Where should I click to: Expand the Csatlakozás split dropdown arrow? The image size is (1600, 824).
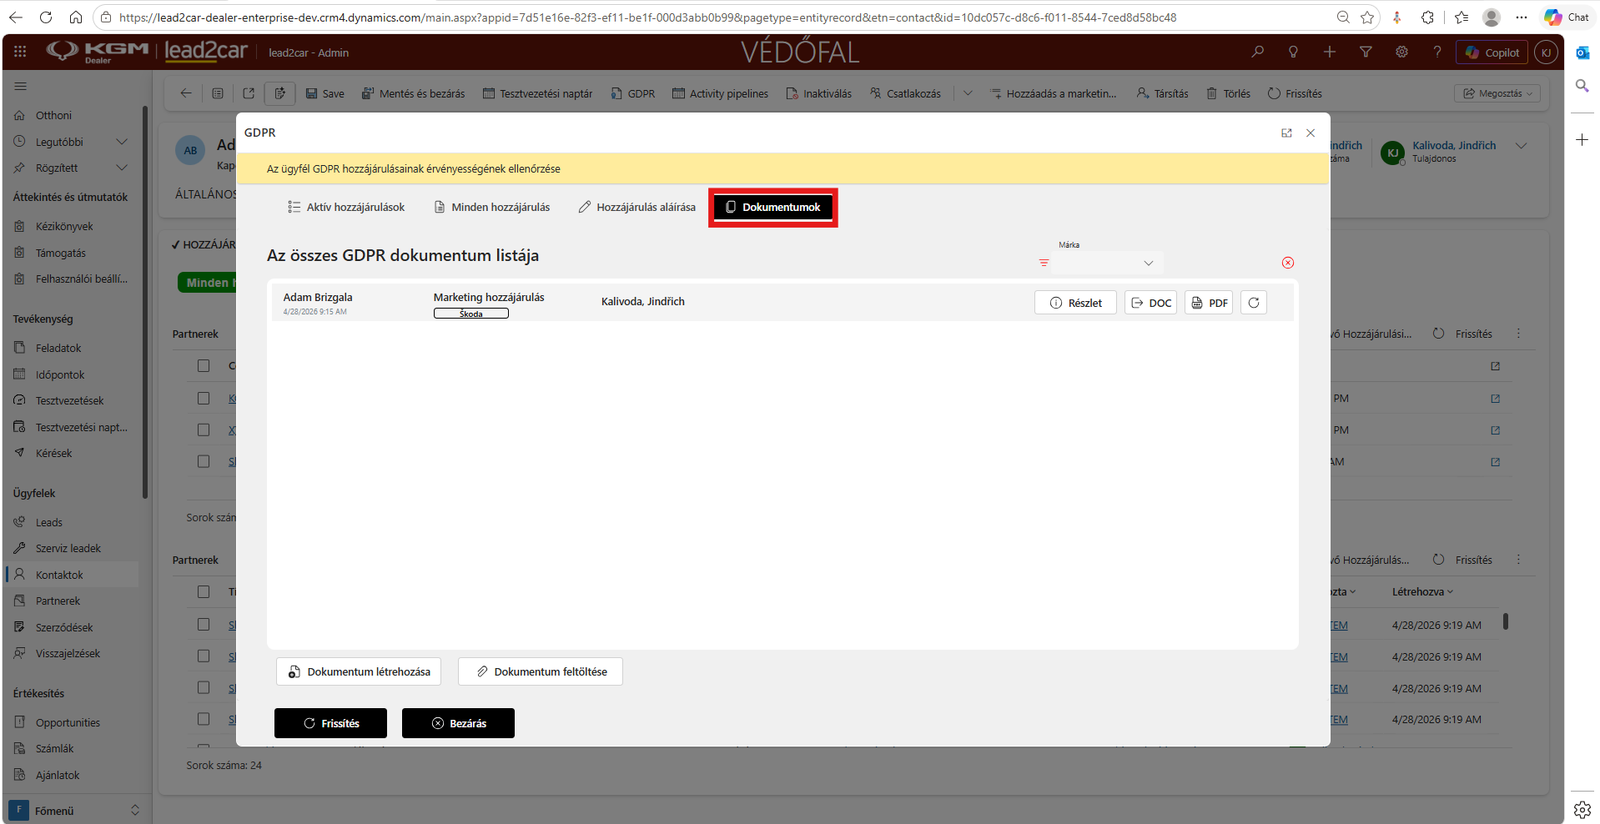click(x=968, y=93)
